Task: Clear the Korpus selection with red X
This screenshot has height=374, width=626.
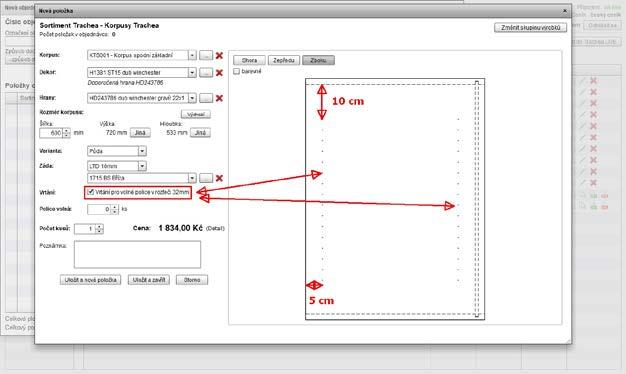Action: point(219,55)
